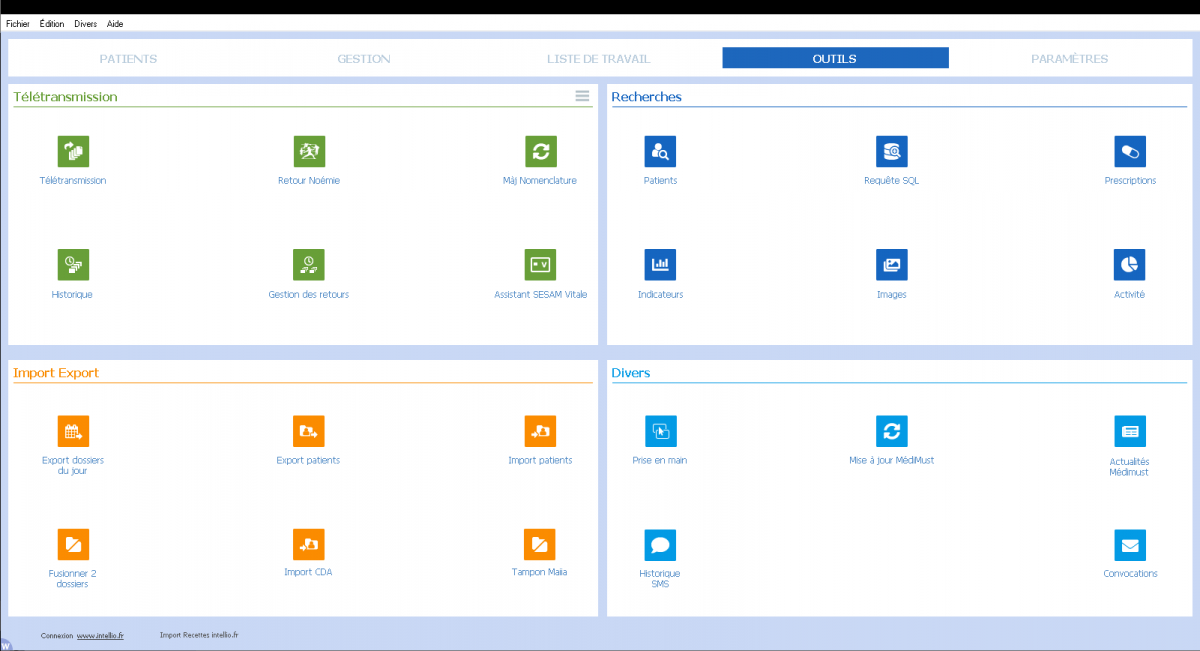This screenshot has height=651, width=1200.
Task: Open the Télétransmission tool icon
Action: (x=73, y=151)
